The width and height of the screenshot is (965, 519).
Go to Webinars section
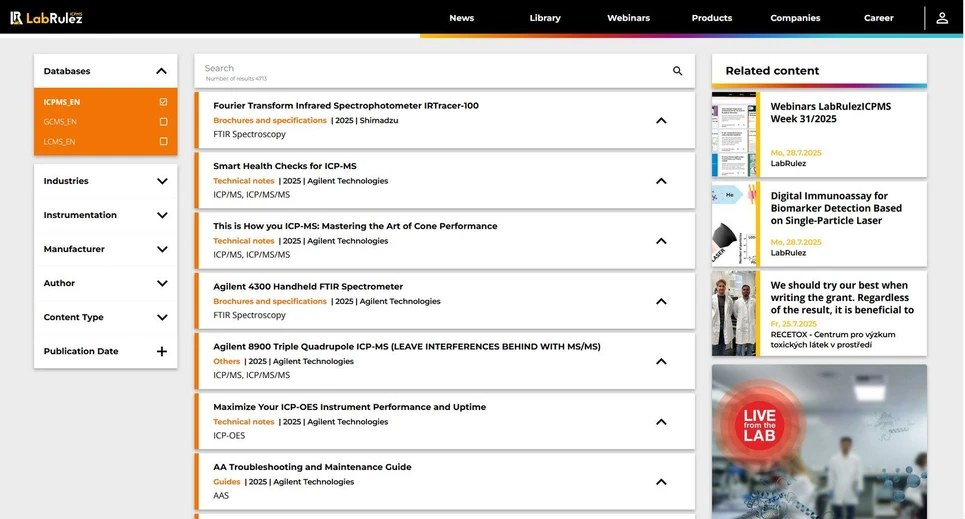[x=628, y=18]
